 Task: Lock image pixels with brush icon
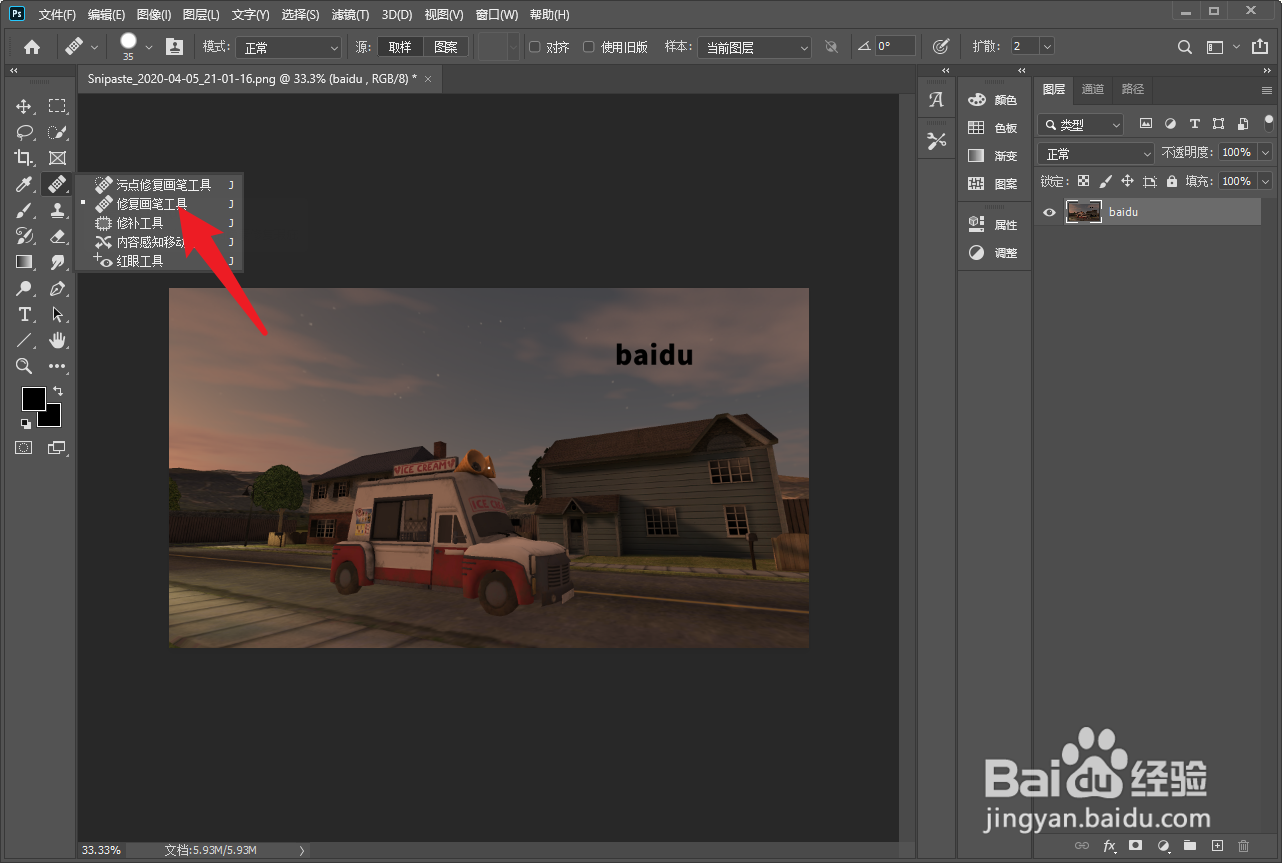[x=1105, y=182]
